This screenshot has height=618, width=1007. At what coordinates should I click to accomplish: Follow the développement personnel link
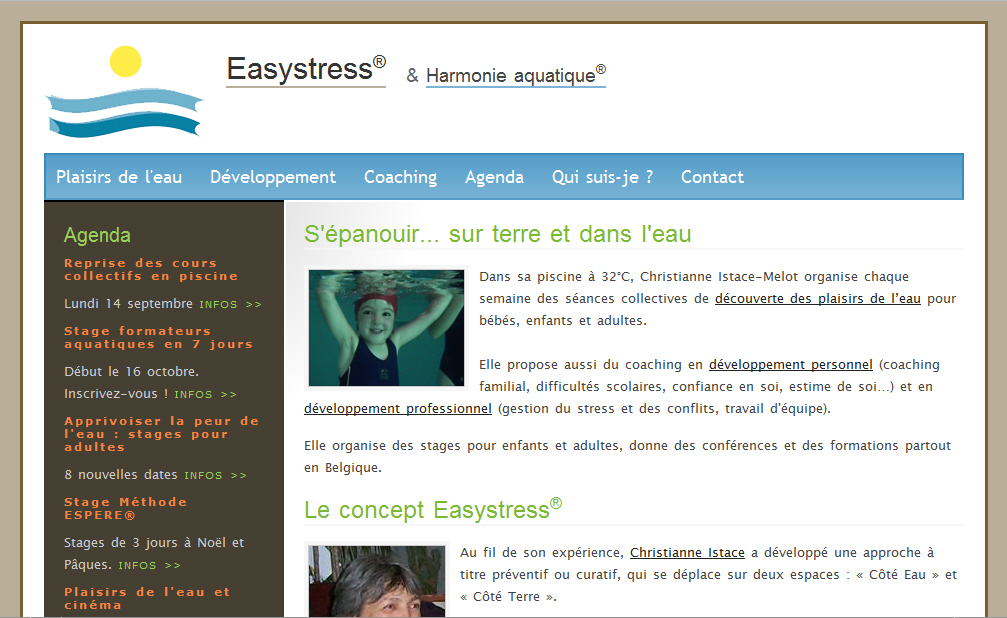(791, 365)
